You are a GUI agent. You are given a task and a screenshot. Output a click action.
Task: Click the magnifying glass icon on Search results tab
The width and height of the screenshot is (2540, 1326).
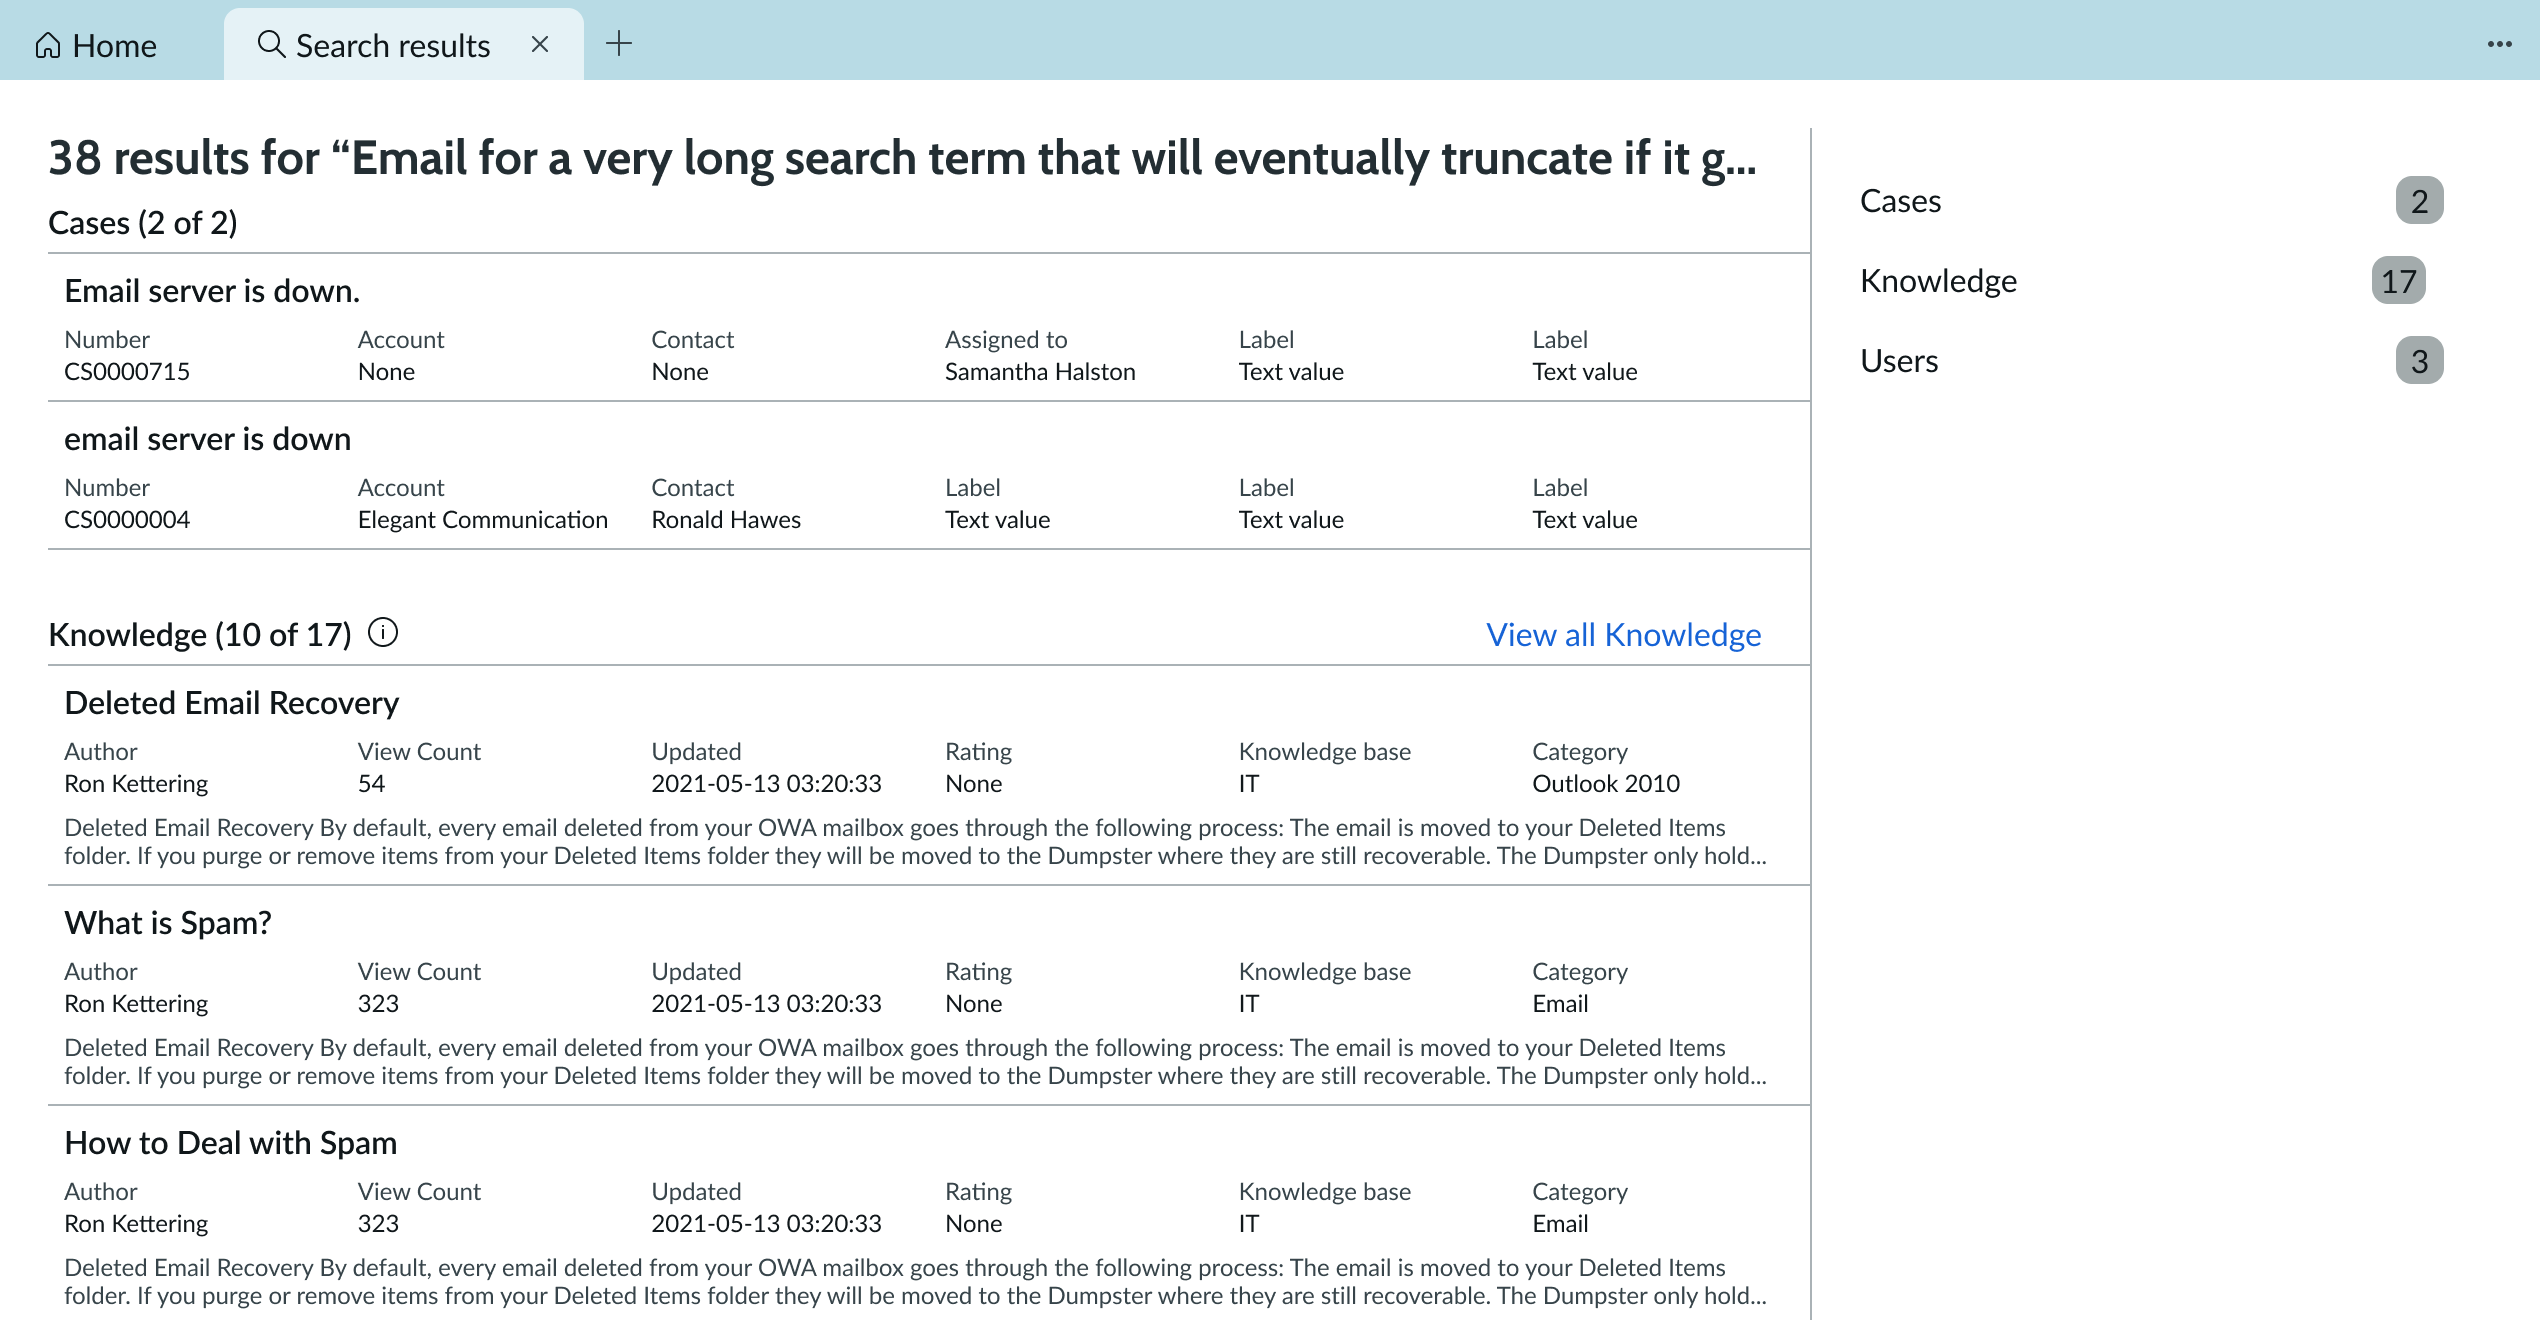(x=270, y=44)
